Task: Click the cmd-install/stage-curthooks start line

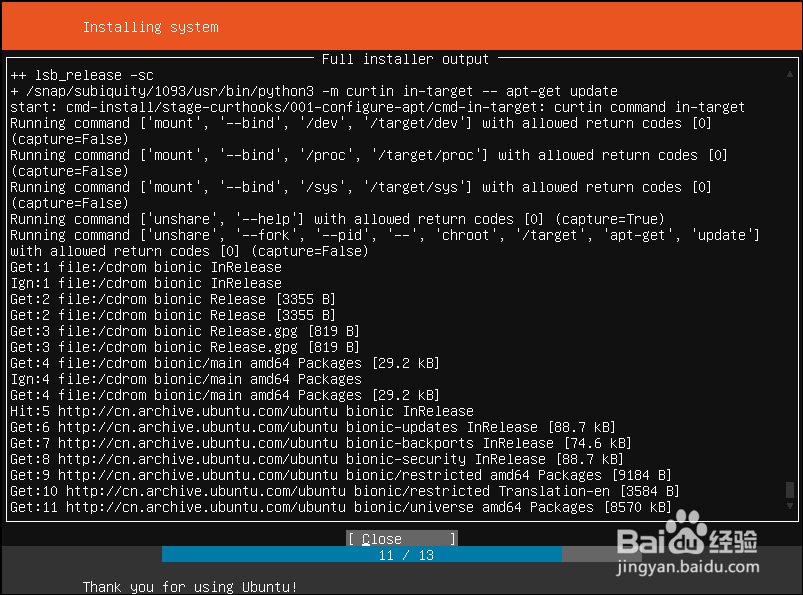Action: pyautogui.click(x=377, y=107)
